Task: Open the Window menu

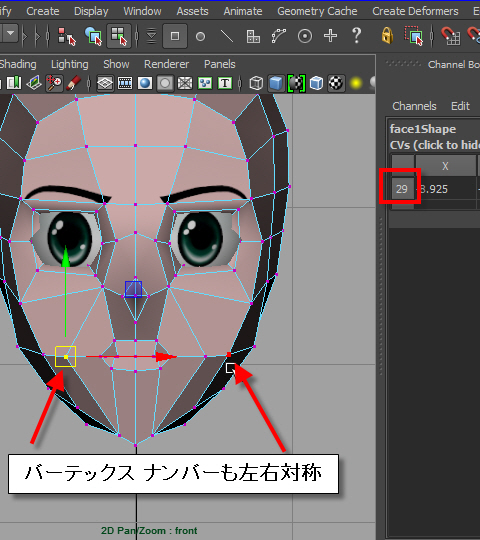Action: pos(142,11)
